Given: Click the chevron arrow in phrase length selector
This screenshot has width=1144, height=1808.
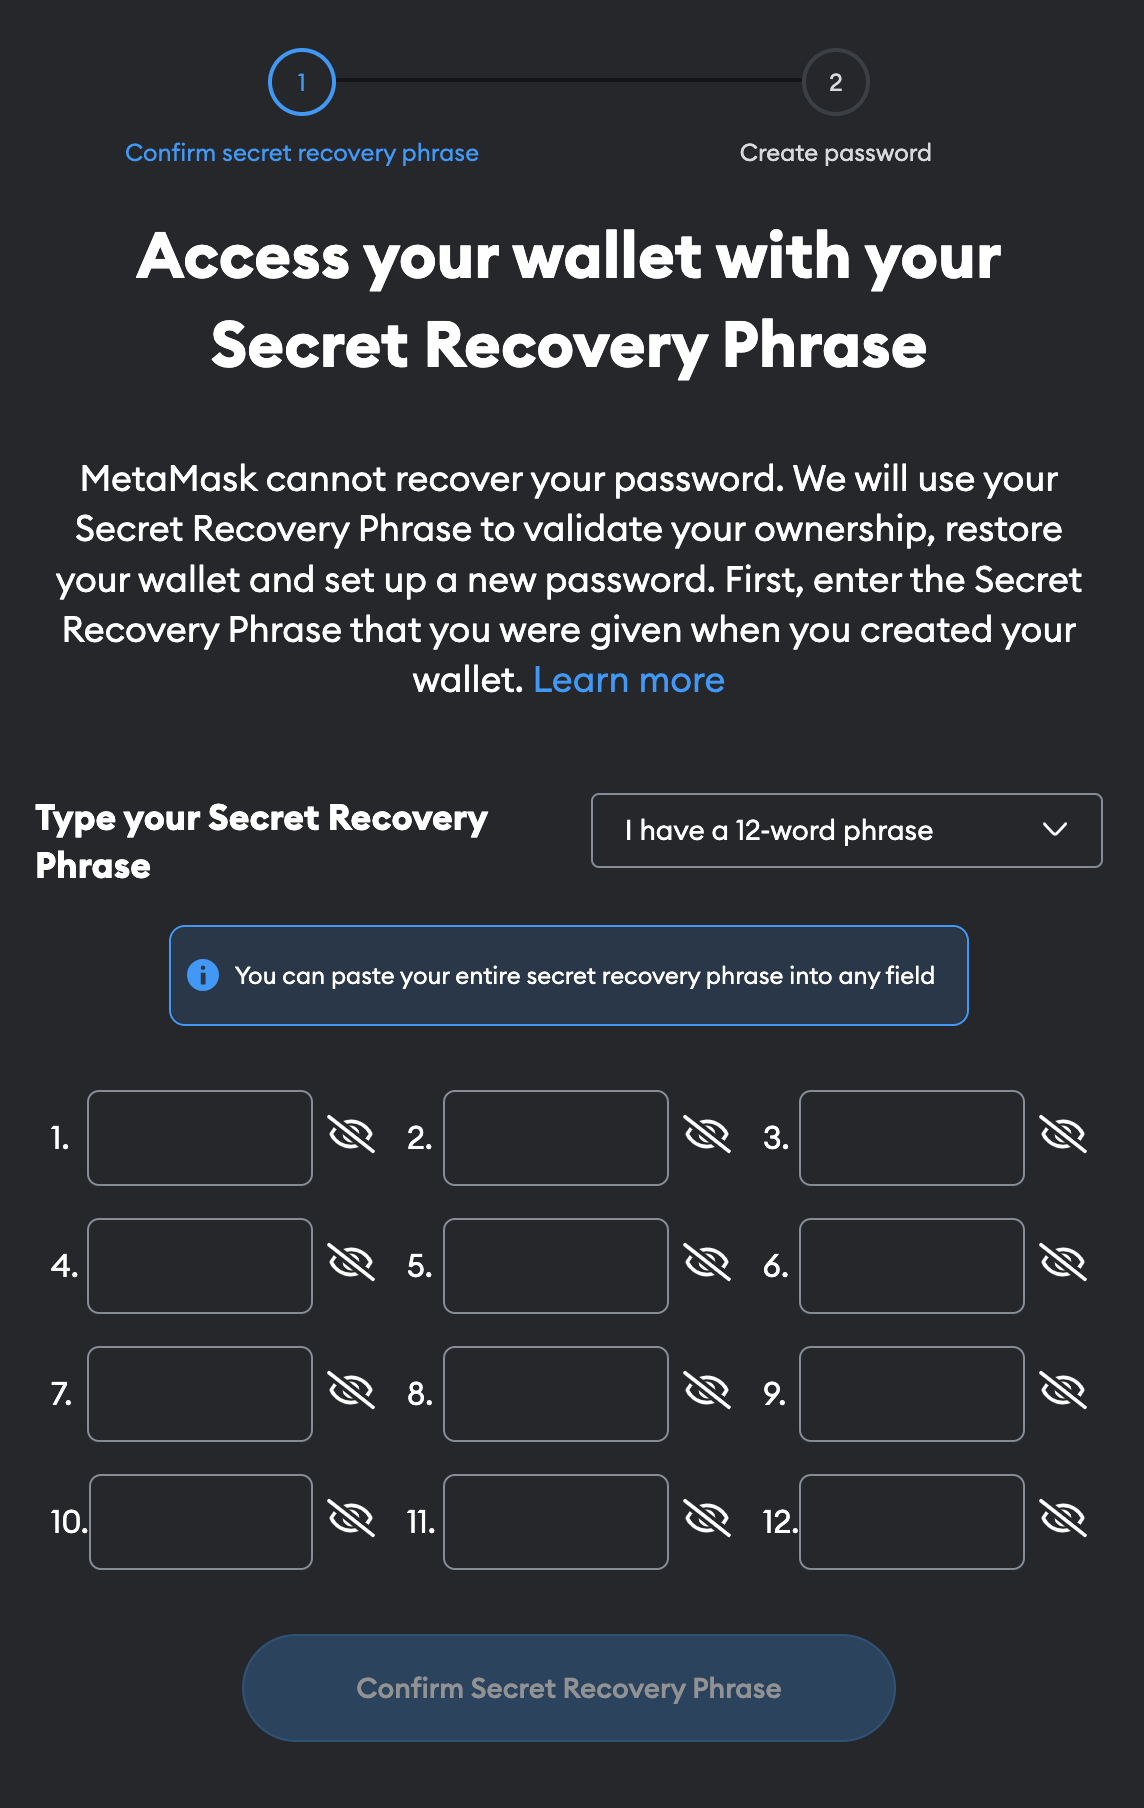Looking at the screenshot, I should 1055,830.
